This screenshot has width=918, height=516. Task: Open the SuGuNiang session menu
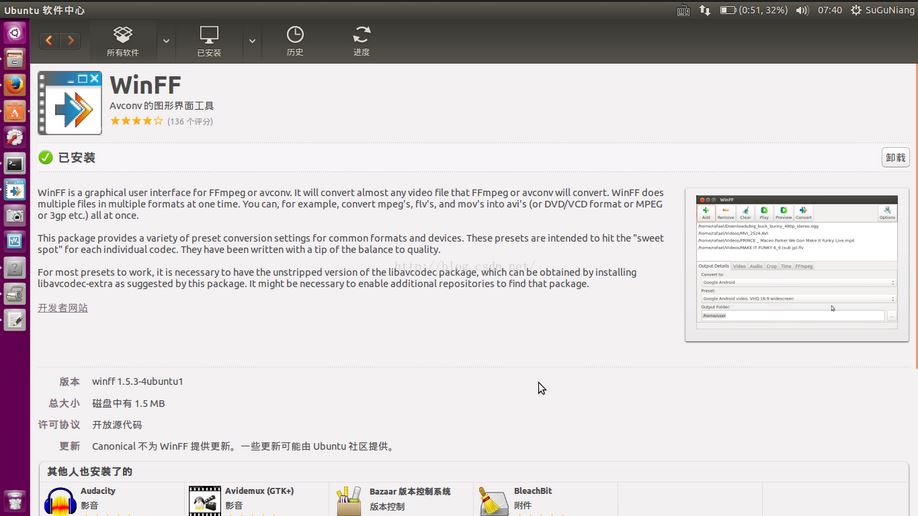tap(882, 11)
